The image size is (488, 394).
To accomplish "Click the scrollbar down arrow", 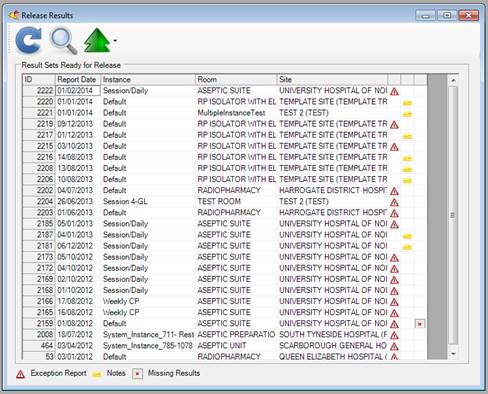I will [453, 353].
